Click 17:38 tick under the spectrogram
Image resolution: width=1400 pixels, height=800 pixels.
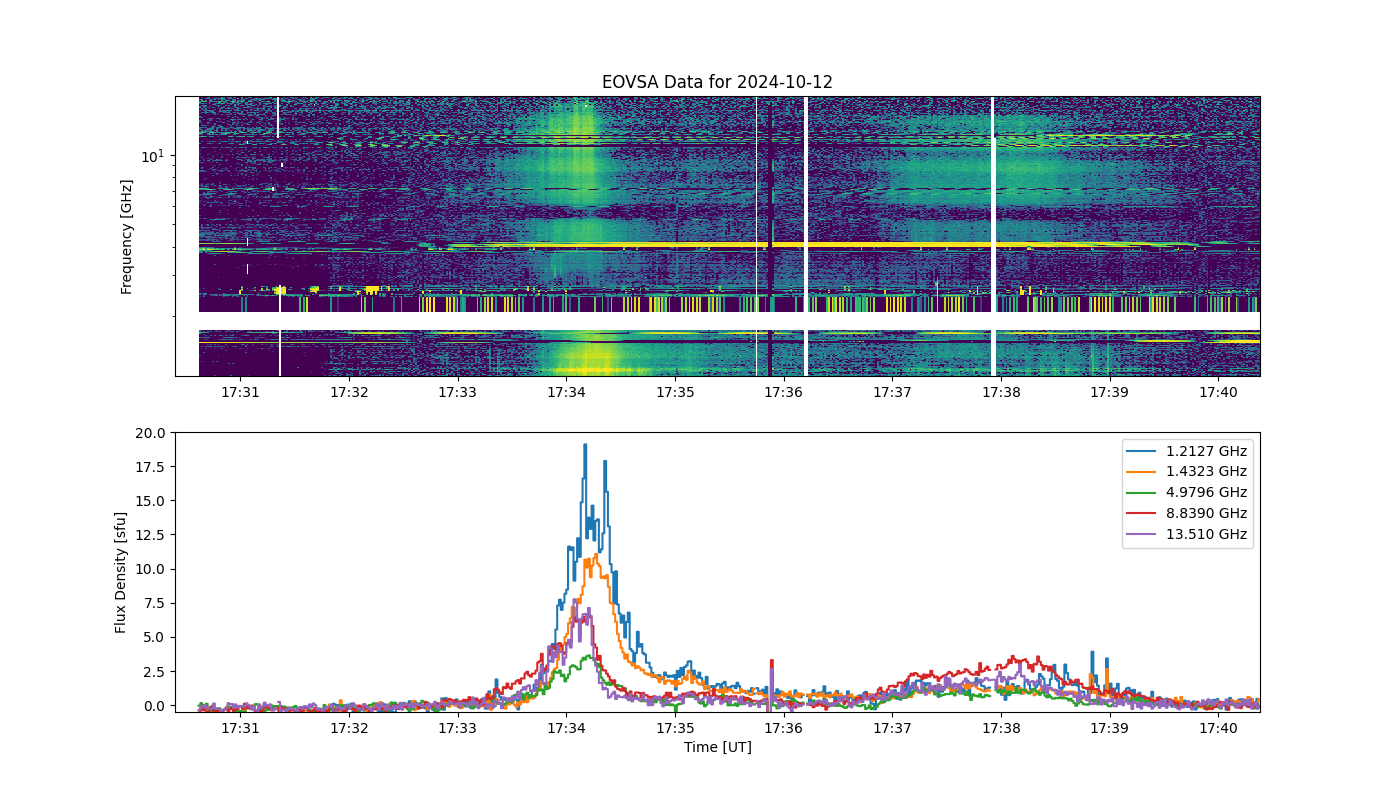click(x=1001, y=392)
